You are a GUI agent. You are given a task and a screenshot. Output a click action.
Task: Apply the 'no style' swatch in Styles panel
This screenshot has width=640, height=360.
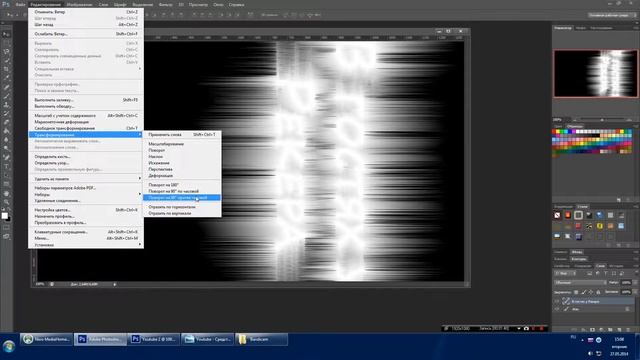[558, 215]
